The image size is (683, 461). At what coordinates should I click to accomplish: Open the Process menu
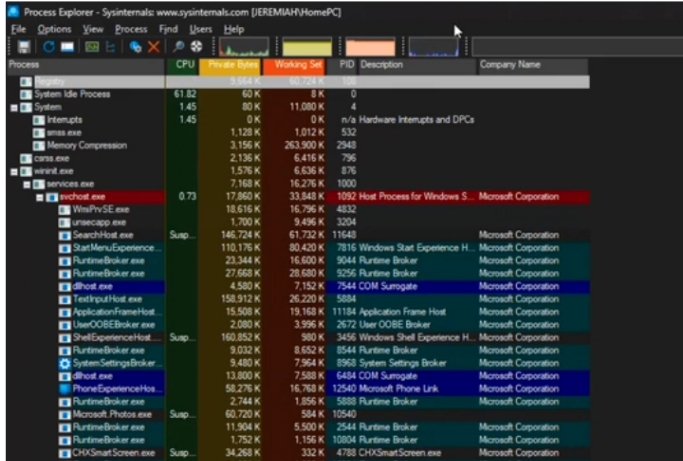pyautogui.click(x=131, y=29)
